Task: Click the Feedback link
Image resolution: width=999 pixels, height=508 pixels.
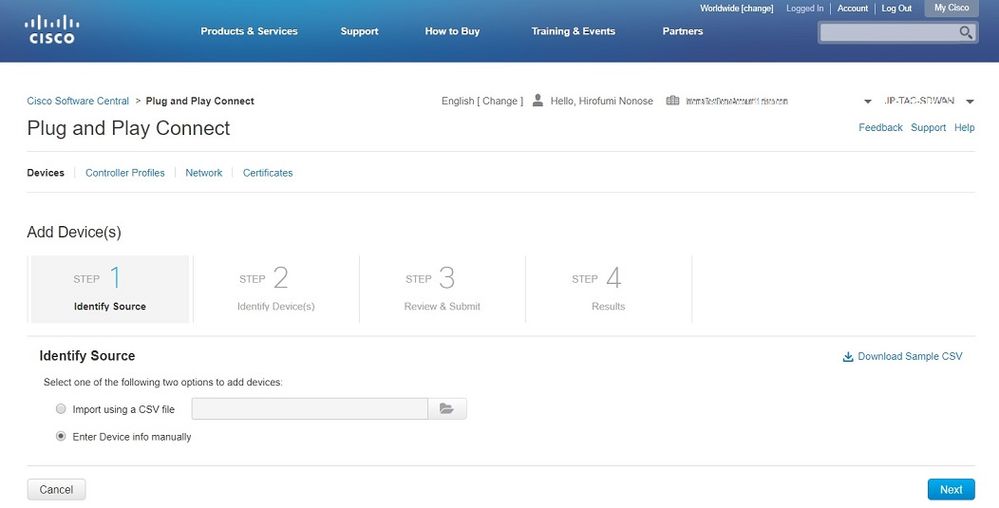Action: [880, 127]
